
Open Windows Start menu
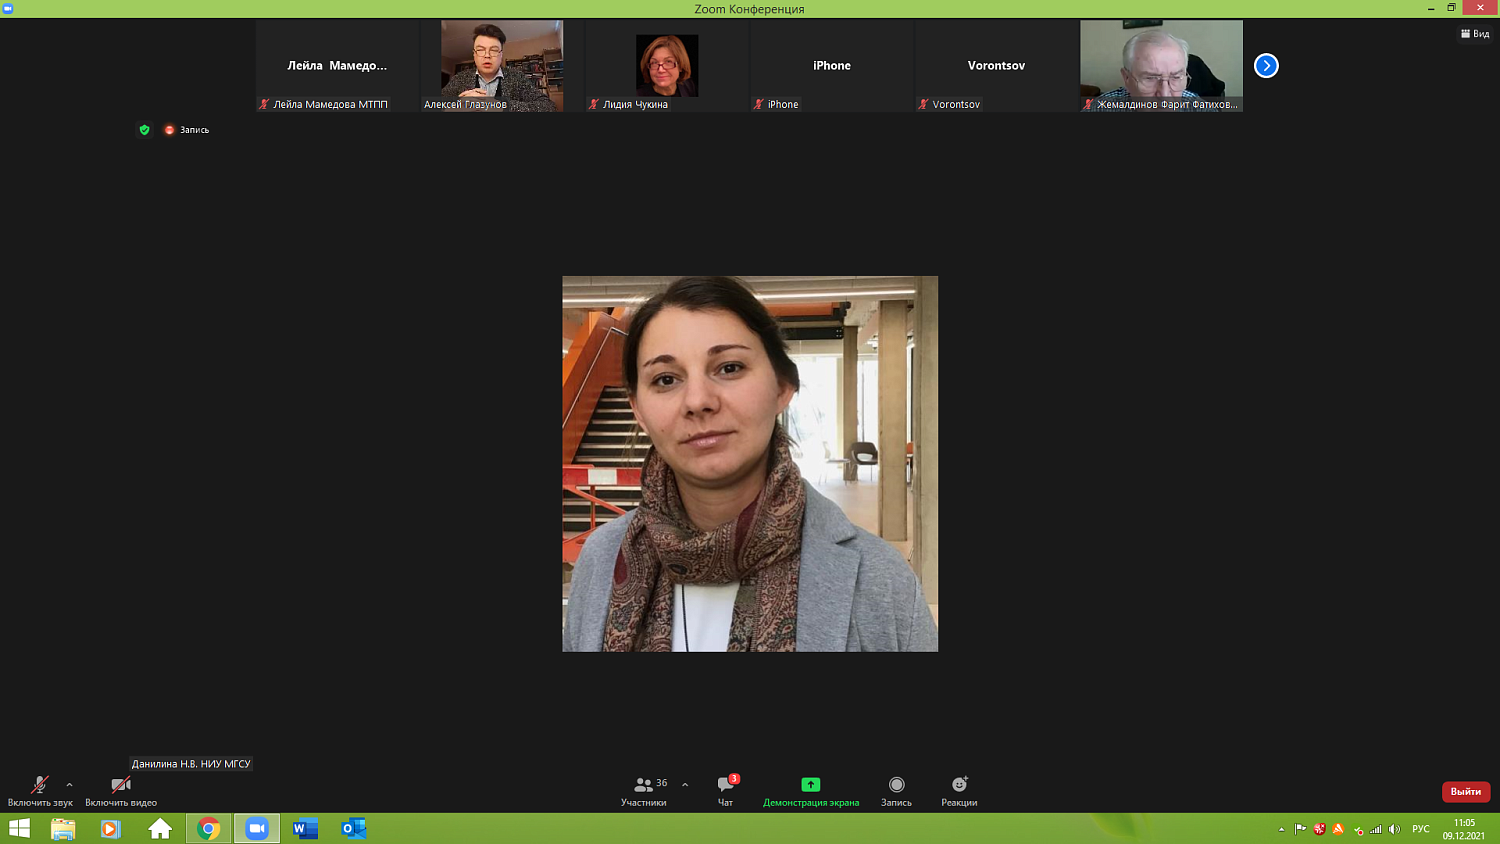click(19, 828)
